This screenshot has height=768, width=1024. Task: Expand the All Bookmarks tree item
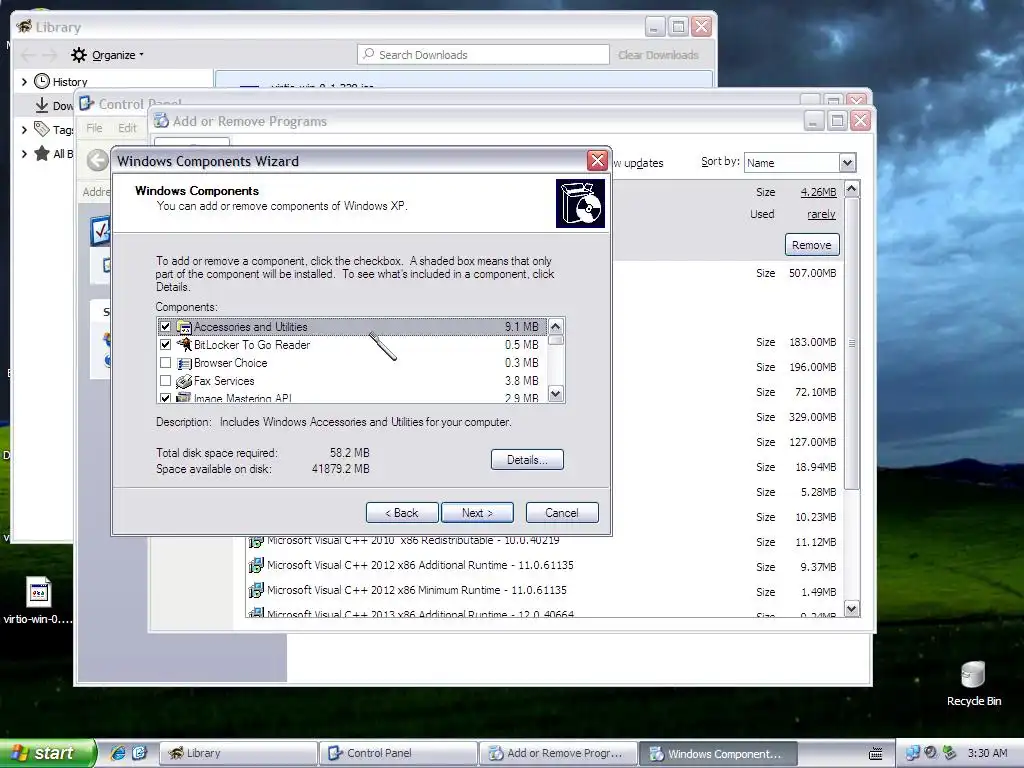tap(24, 153)
